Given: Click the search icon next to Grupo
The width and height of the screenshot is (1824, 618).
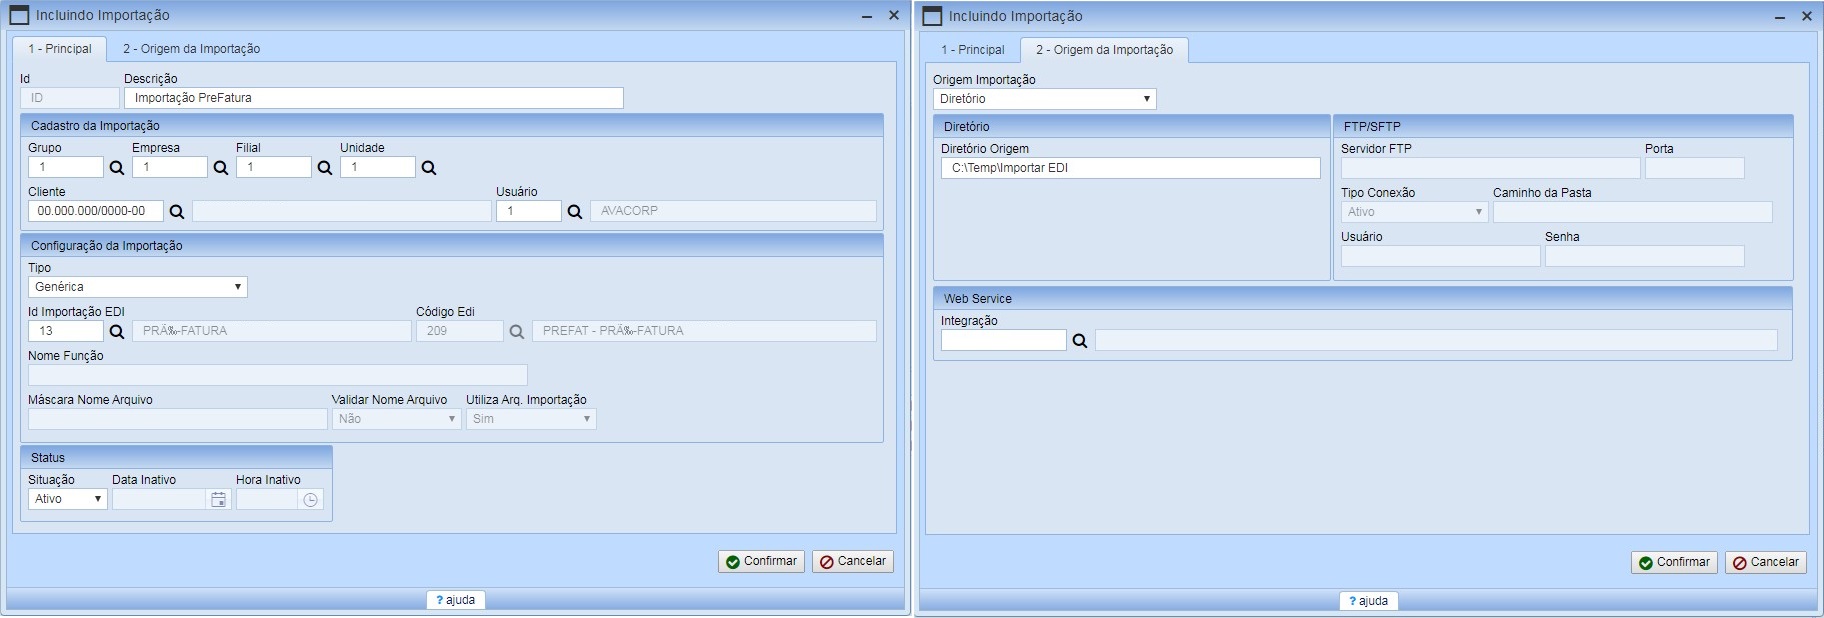Looking at the screenshot, I should (x=117, y=168).
